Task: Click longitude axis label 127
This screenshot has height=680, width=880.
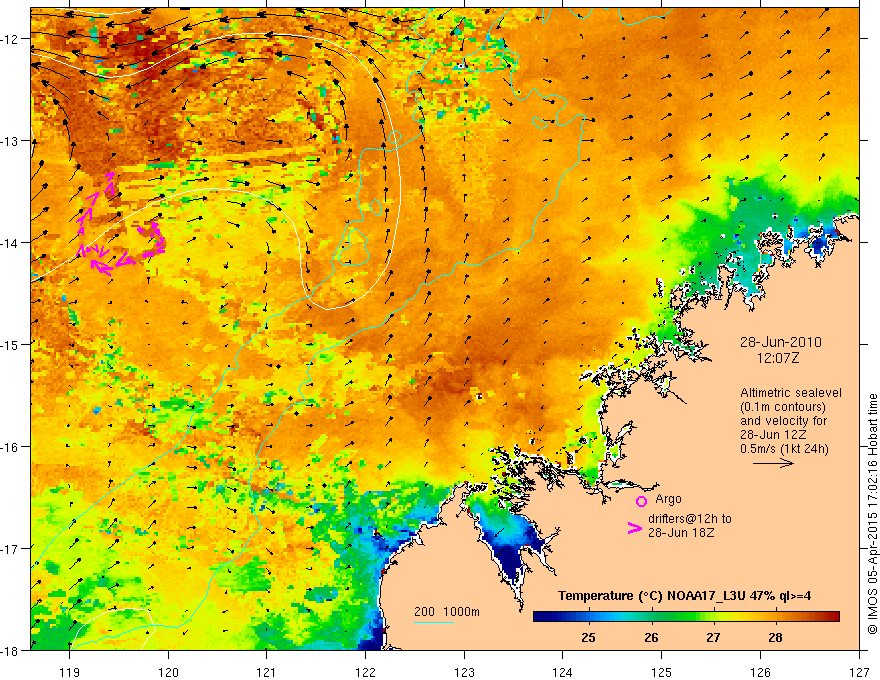Action: [x=859, y=672]
